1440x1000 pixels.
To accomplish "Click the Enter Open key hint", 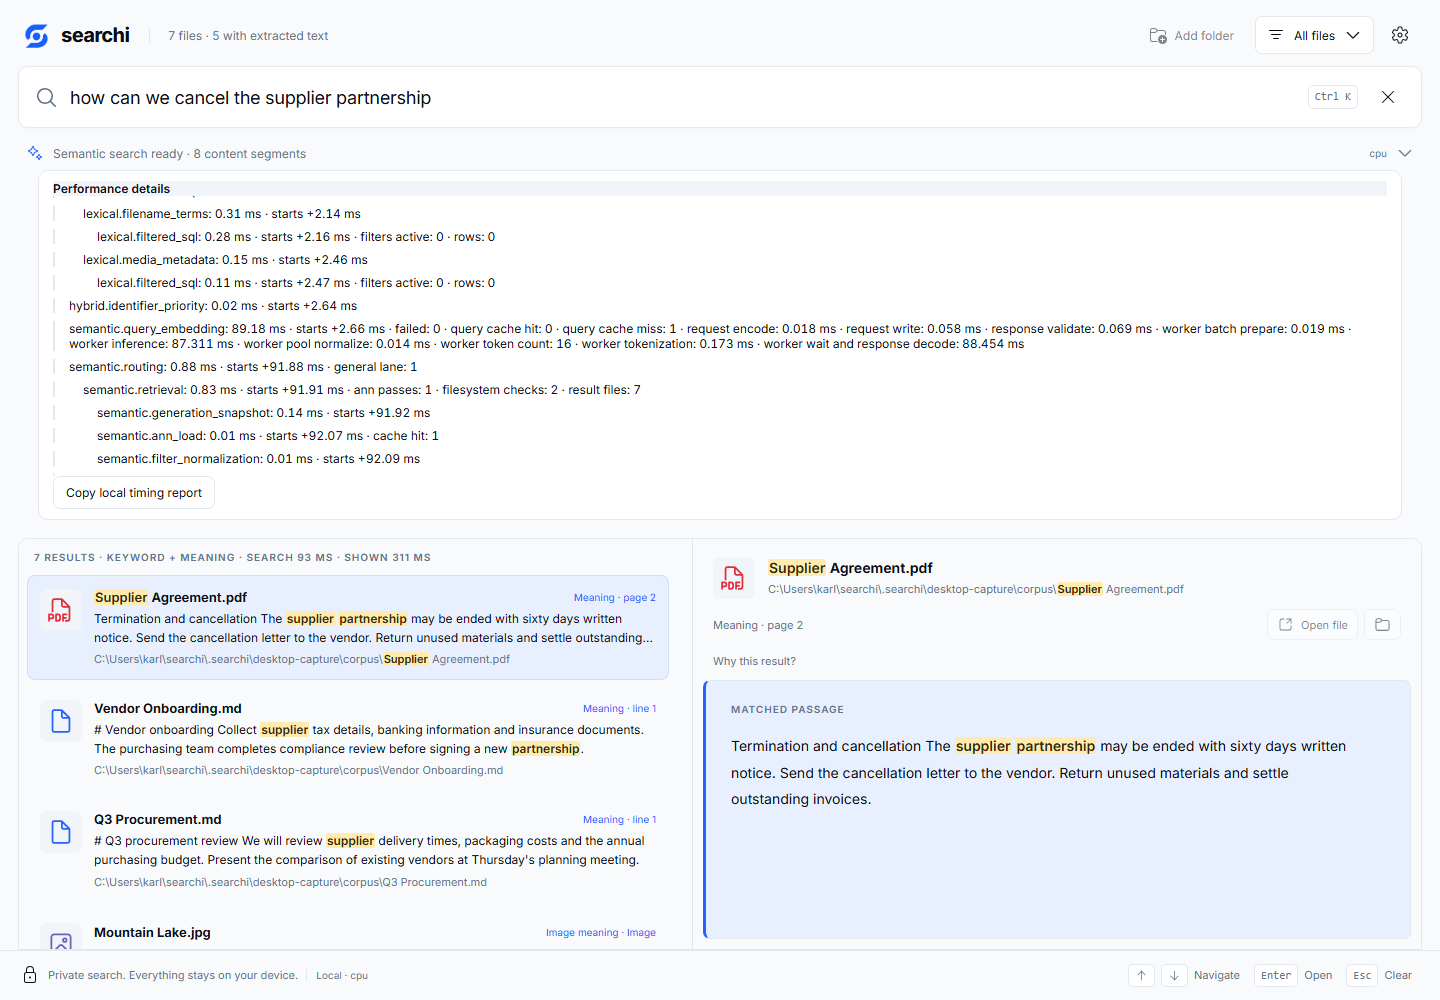I will click(1294, 975).
